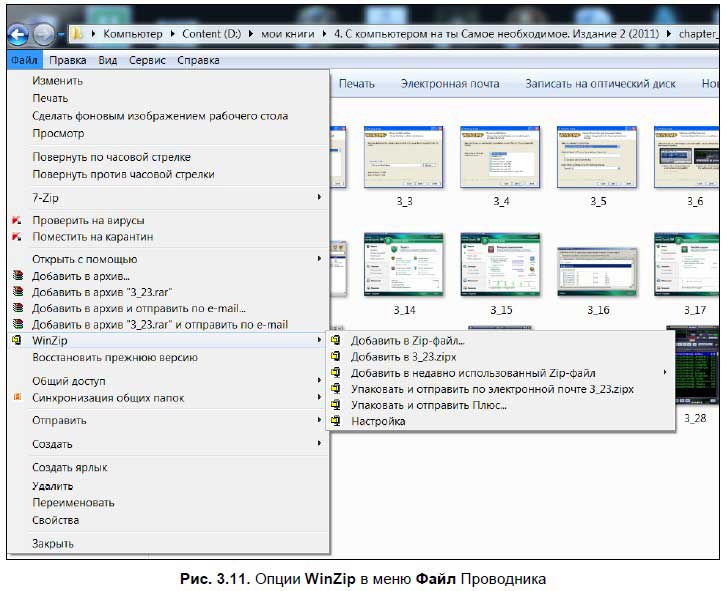Screen dimensions: 727x591
Task: Expand the Синхронизация общих папок submenu arrow
Action: click(x=319, y=397)
